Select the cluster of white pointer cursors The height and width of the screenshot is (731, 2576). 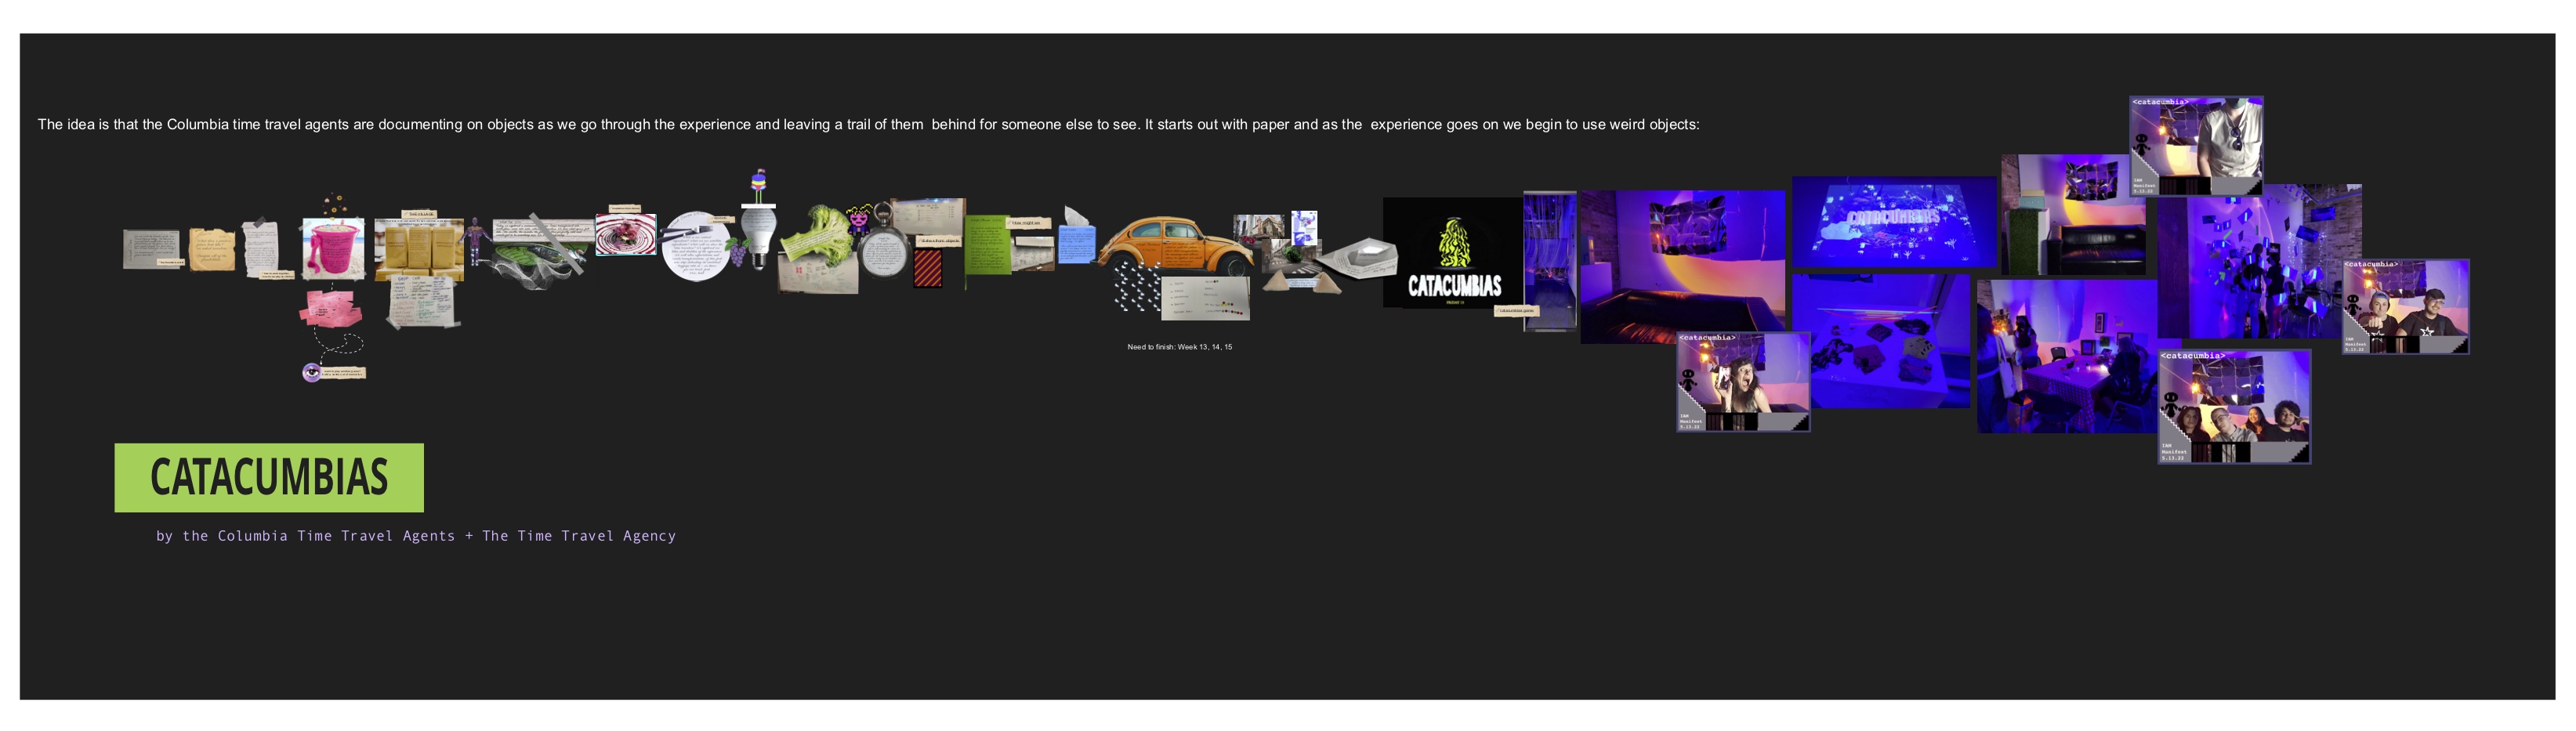tap(1137, 287)
